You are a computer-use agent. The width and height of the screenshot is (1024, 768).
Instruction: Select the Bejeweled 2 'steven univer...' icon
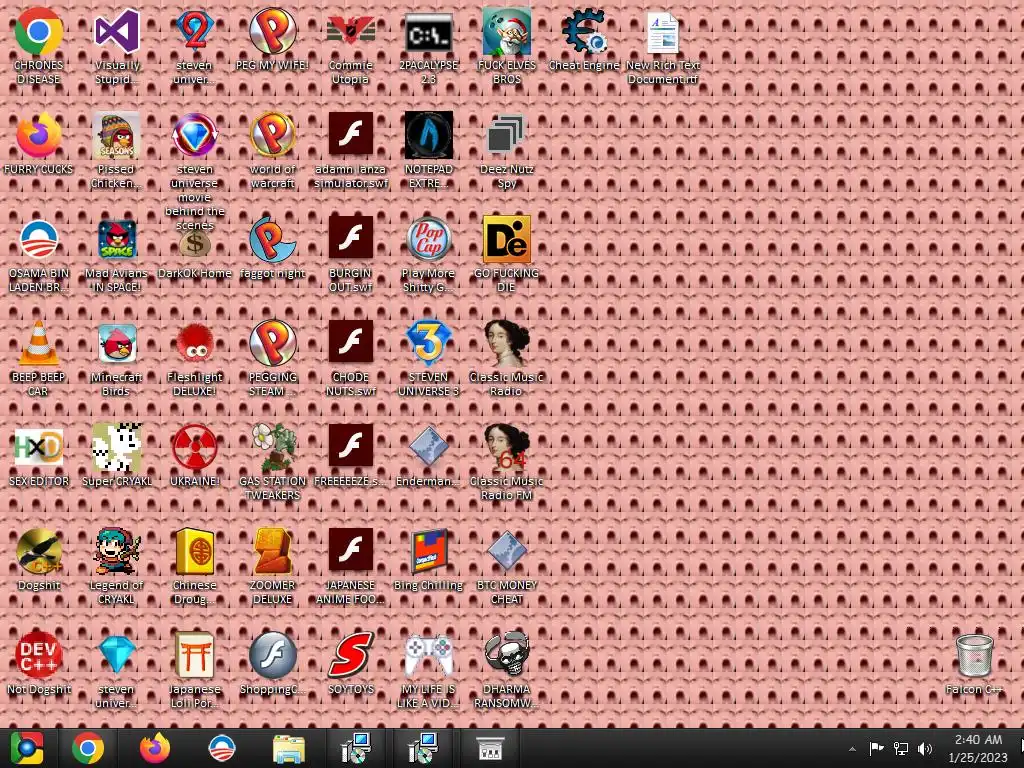(x=195, y=46)
